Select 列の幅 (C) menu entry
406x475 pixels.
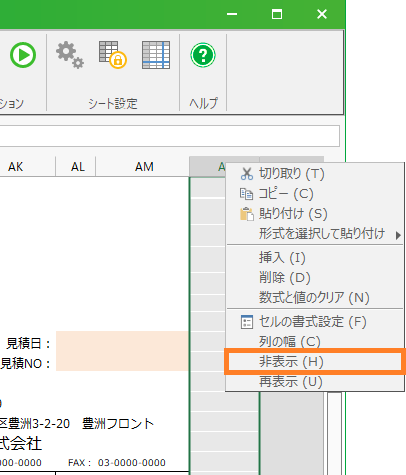tap(315, 341)
